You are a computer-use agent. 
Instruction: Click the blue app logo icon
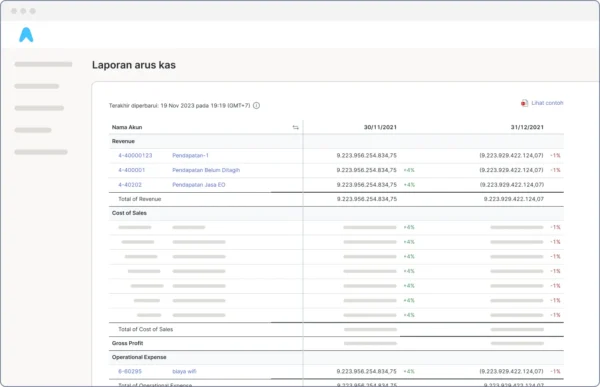(26, 35)
